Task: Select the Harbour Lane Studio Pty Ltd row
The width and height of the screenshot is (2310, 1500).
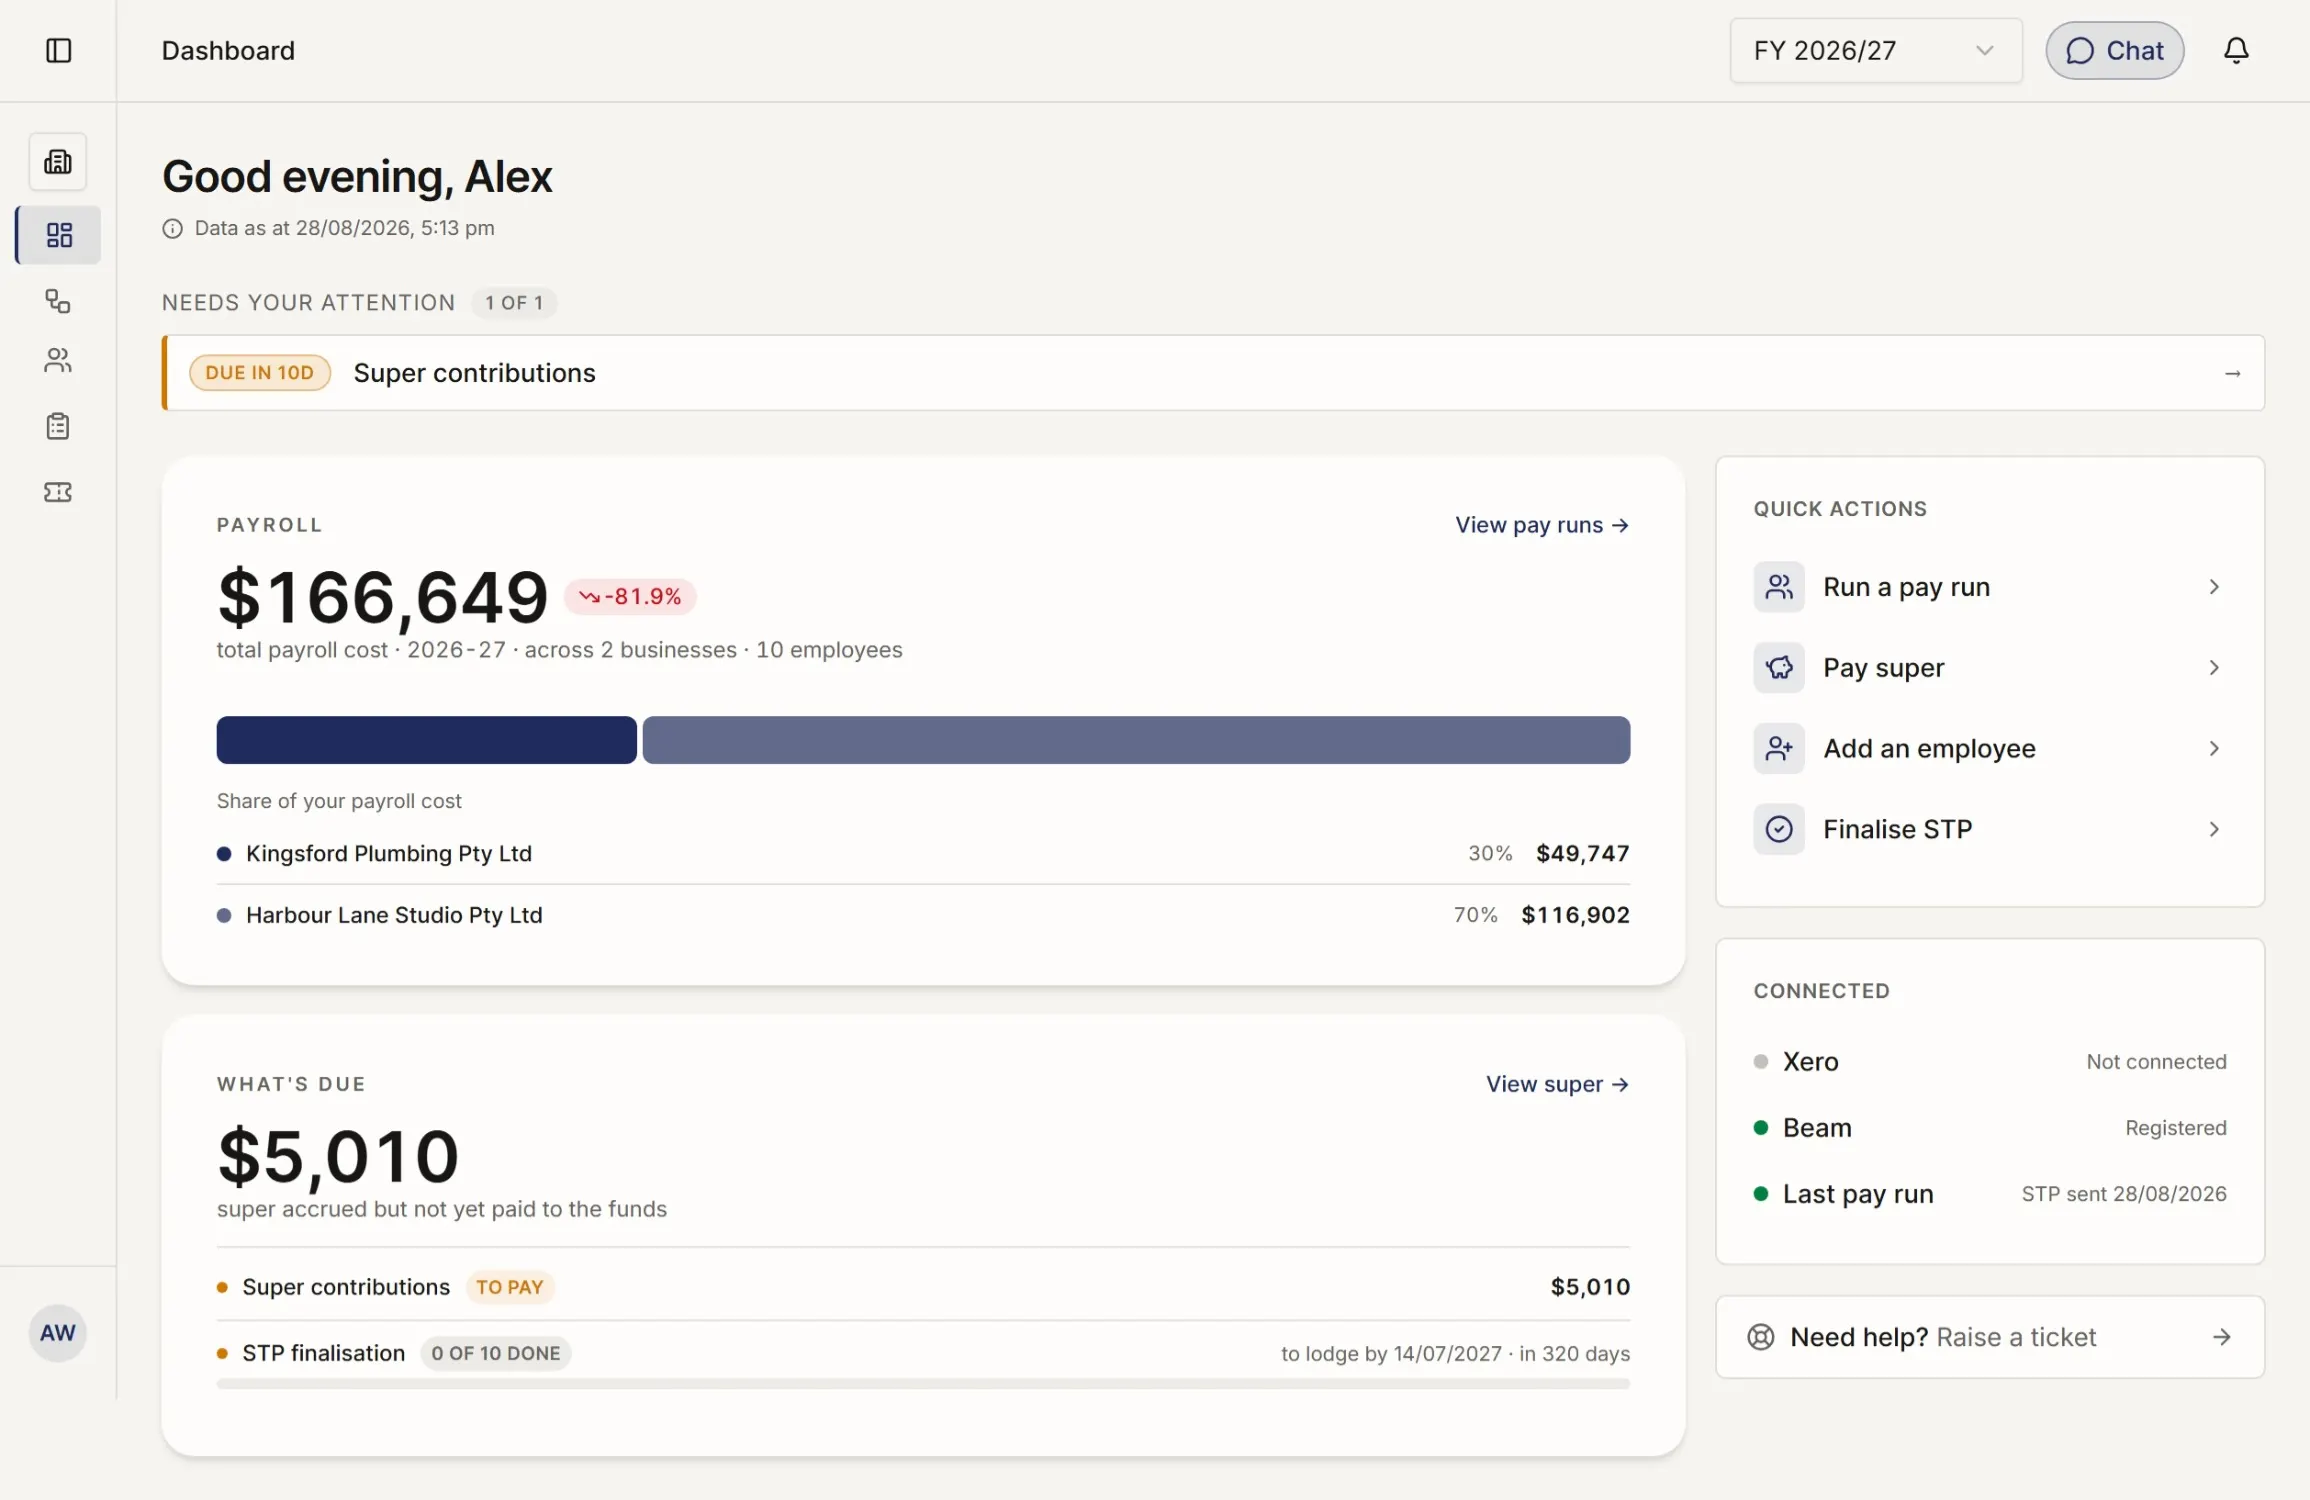Action: point(923,916)
